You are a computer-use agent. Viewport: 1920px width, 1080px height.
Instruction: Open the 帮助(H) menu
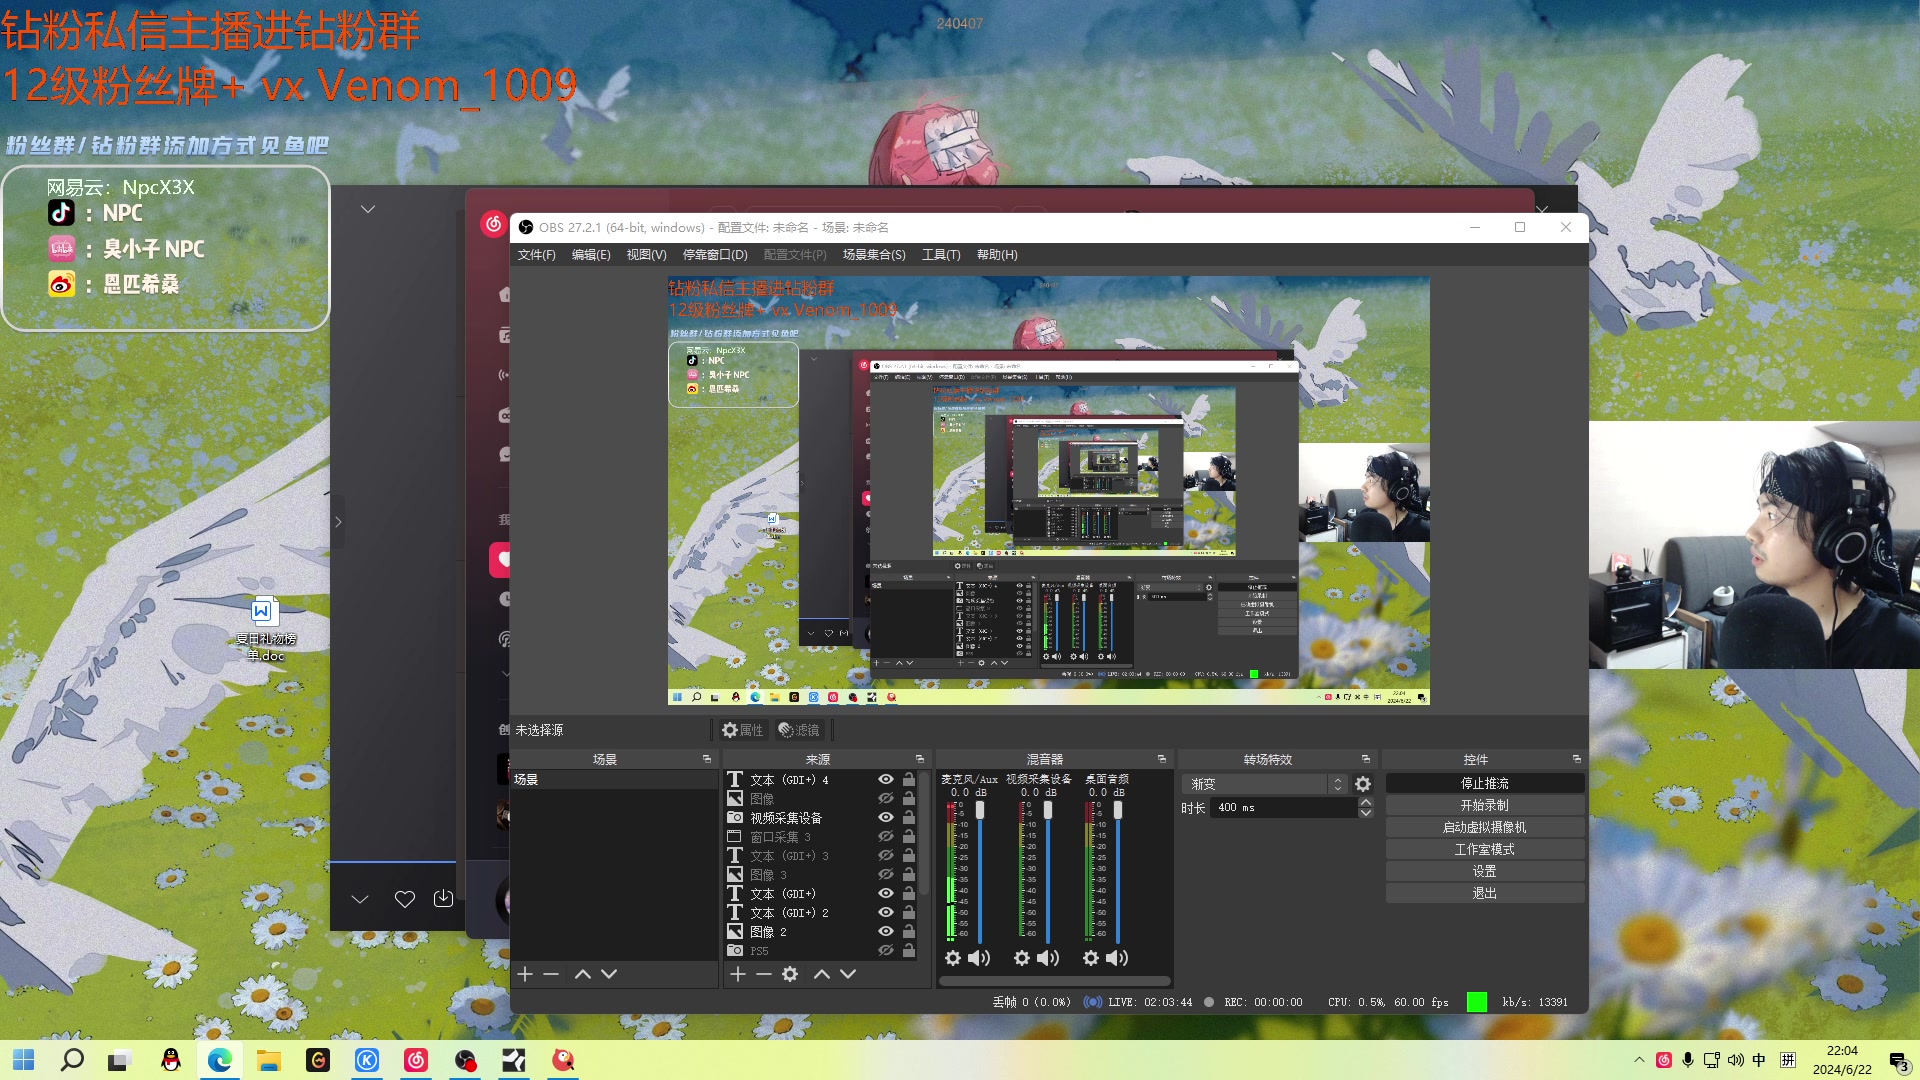coord(997,255)
